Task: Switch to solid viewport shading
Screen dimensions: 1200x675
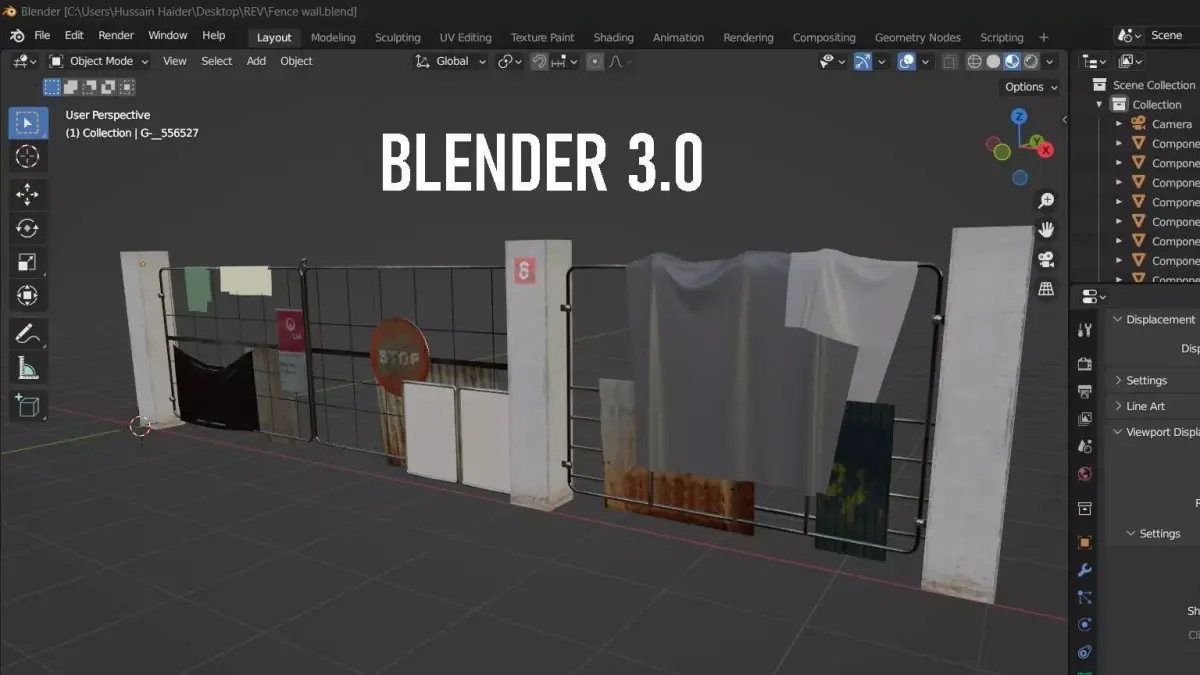Action: click(x=993, y=61)
